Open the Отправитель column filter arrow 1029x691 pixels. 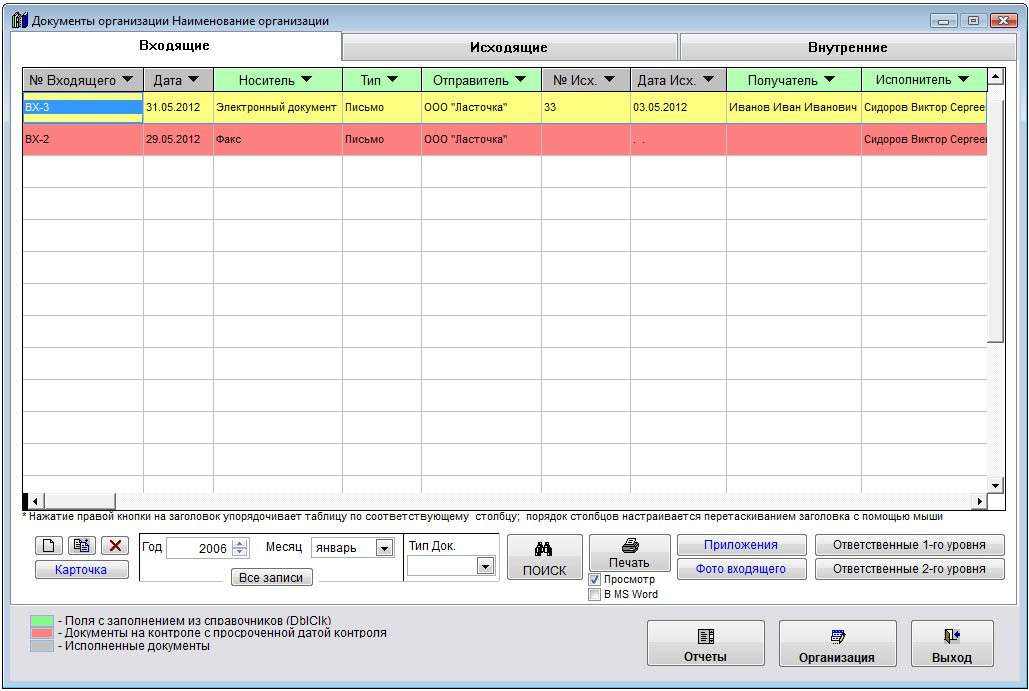tap(522, 80)
